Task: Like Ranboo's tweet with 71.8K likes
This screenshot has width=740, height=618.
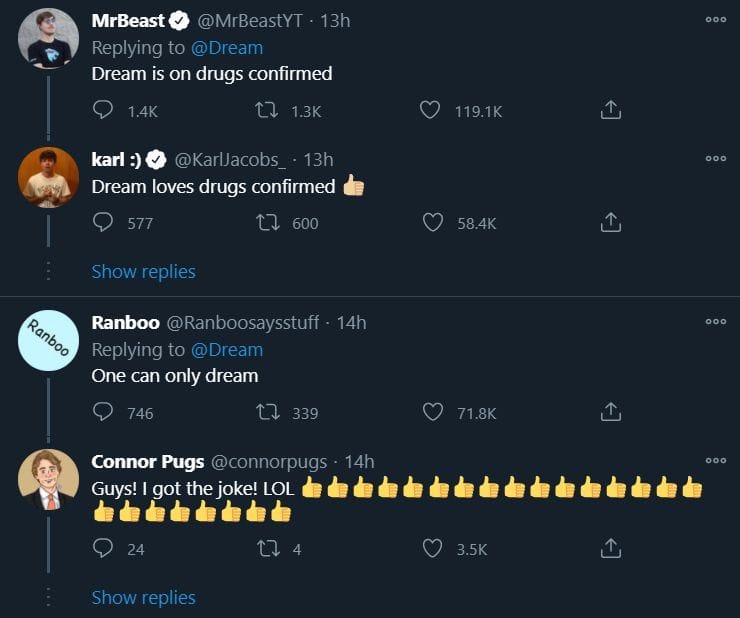Action: point(432,412)
